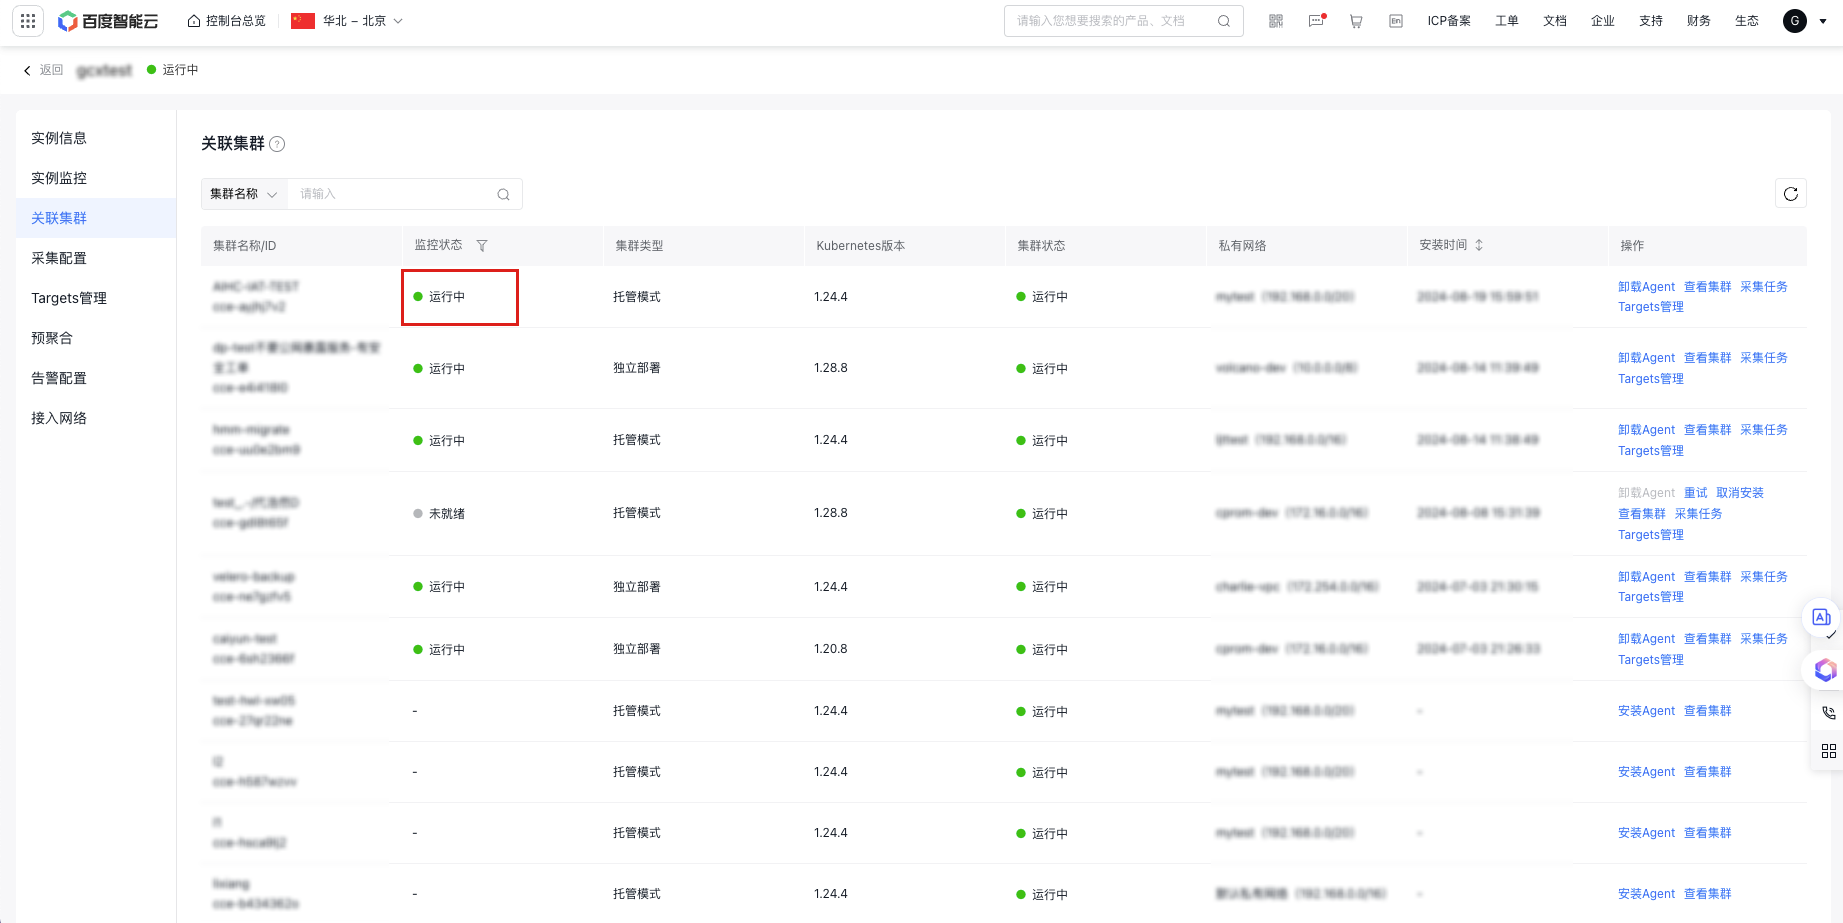Select 接入网络 in the sidebar
1843x923 pixels.
tap(96, 418)
